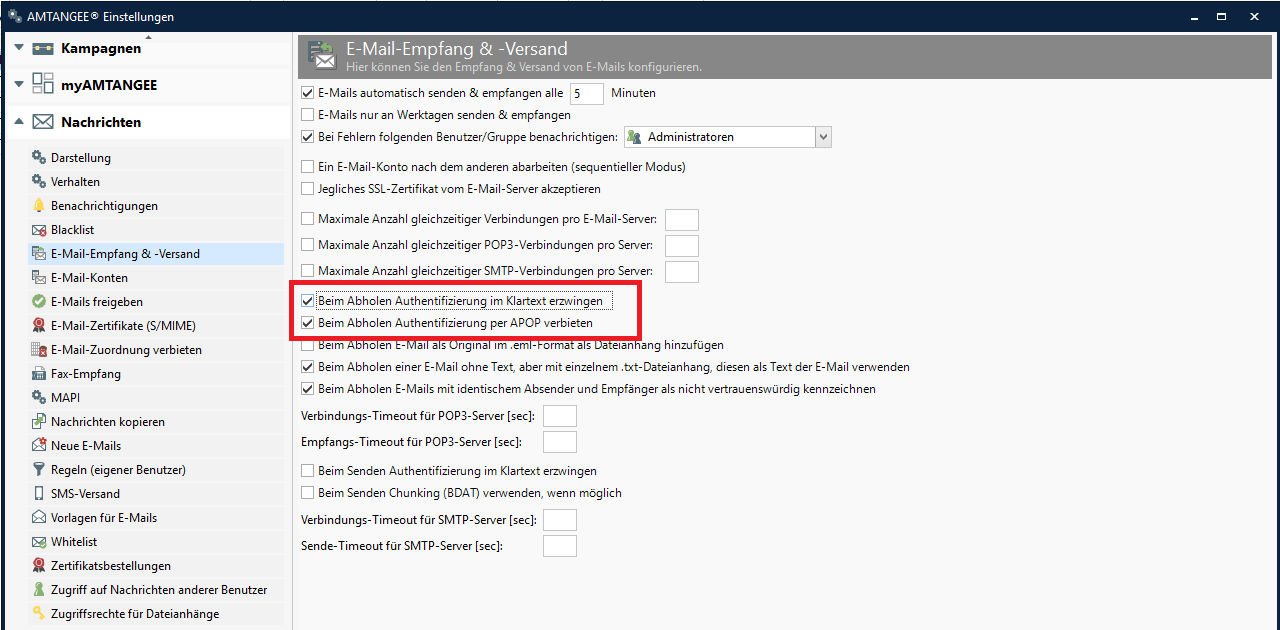Click Sende-Timeout für SMTP-Server field
The width and height of the screenshot is (1280, 630).
pyautogui.click(x=560, y=546)
